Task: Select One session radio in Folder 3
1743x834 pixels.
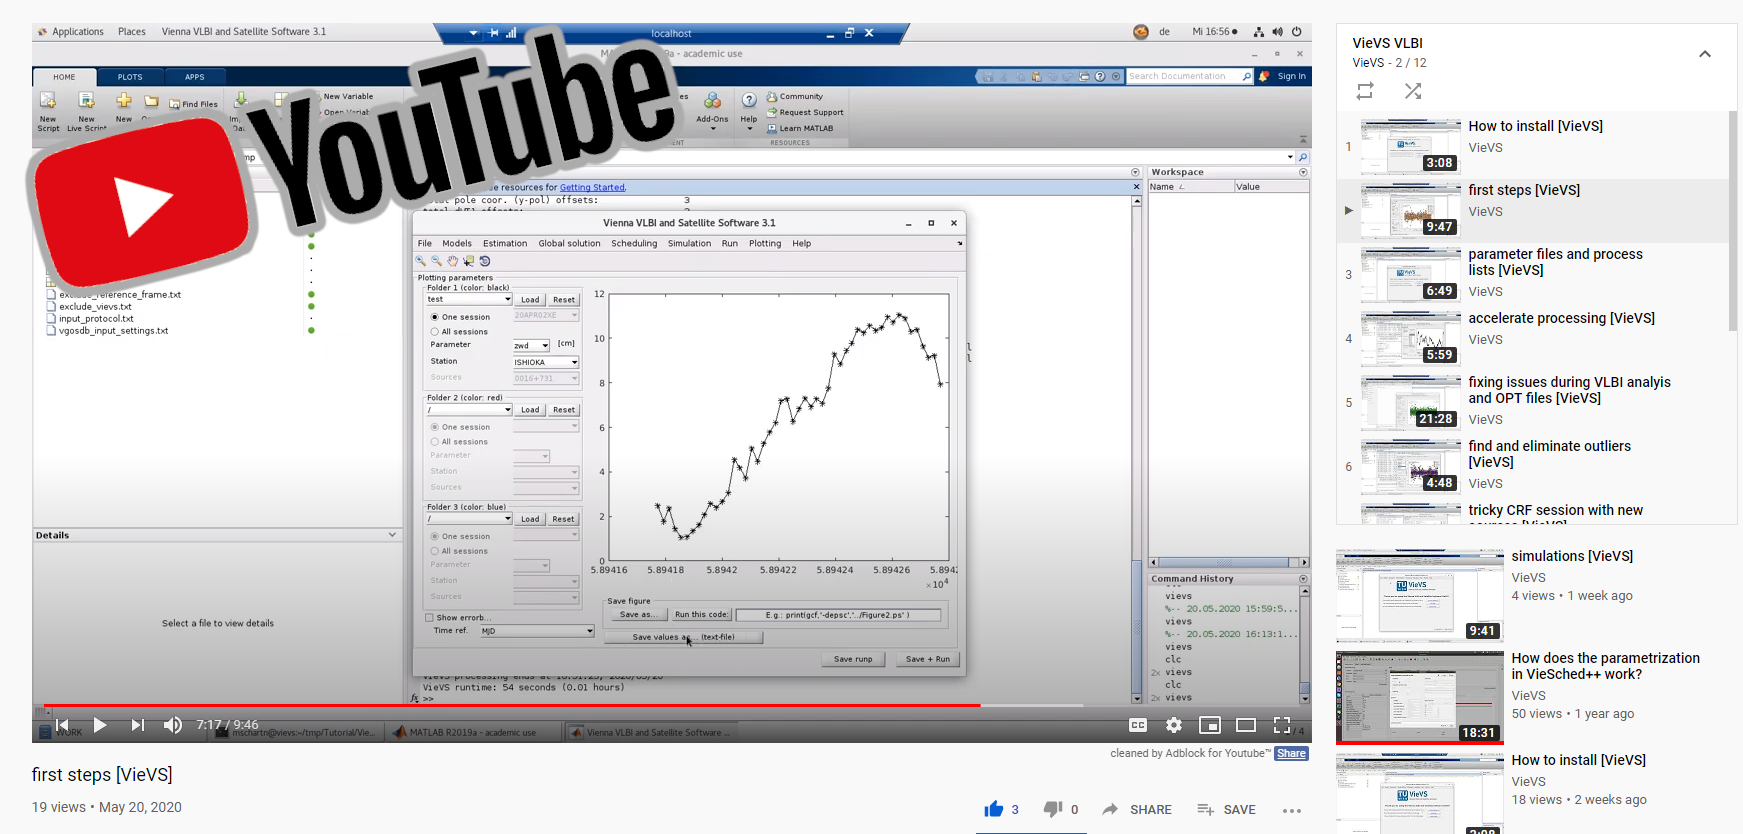Action: (435, 537)
